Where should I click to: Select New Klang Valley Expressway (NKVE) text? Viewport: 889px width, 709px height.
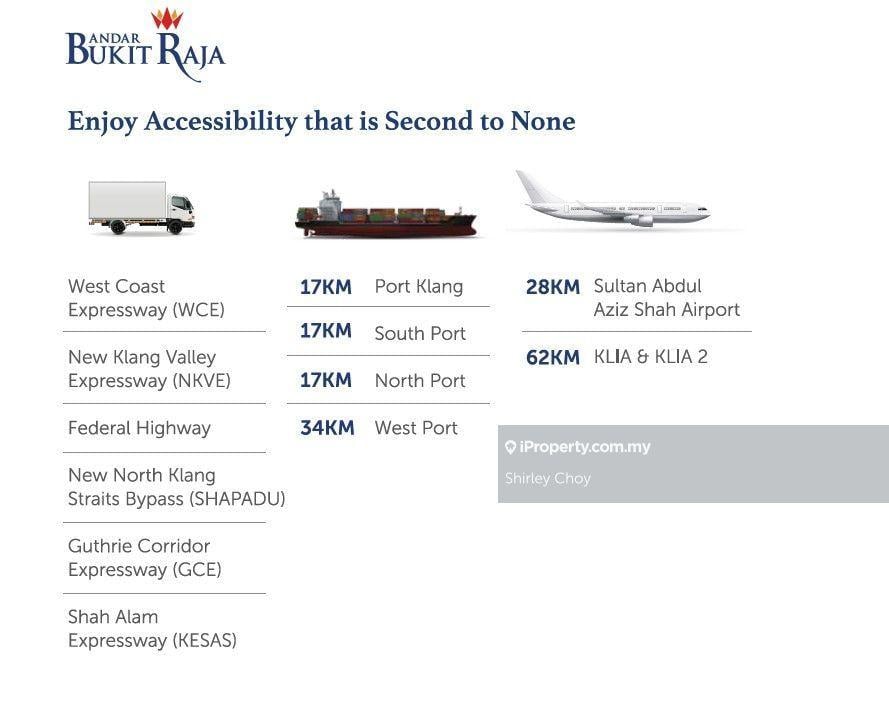click(x=149, y=369)
